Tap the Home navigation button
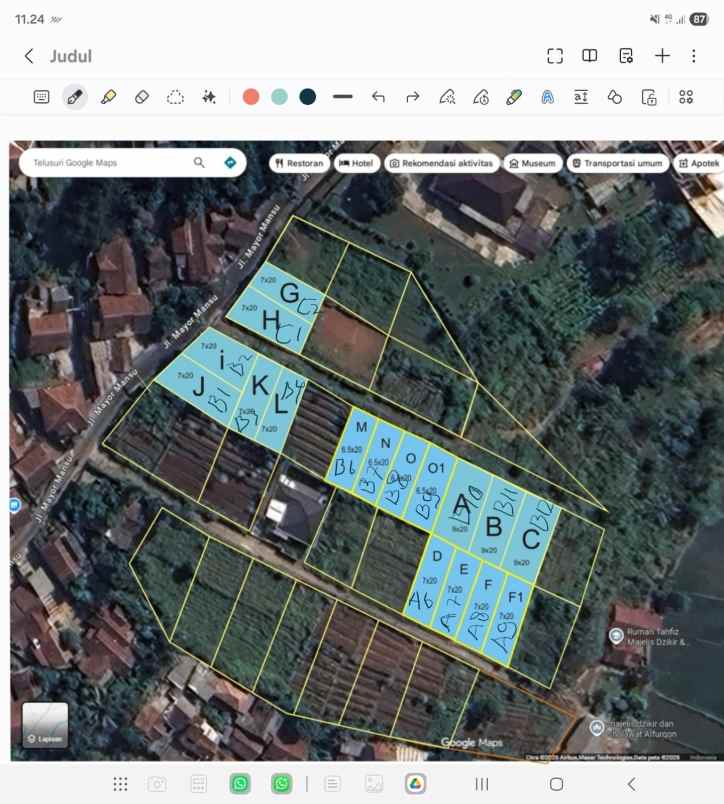Image resolution: width=724 pixels, height=804 pixels. [556, 784]
